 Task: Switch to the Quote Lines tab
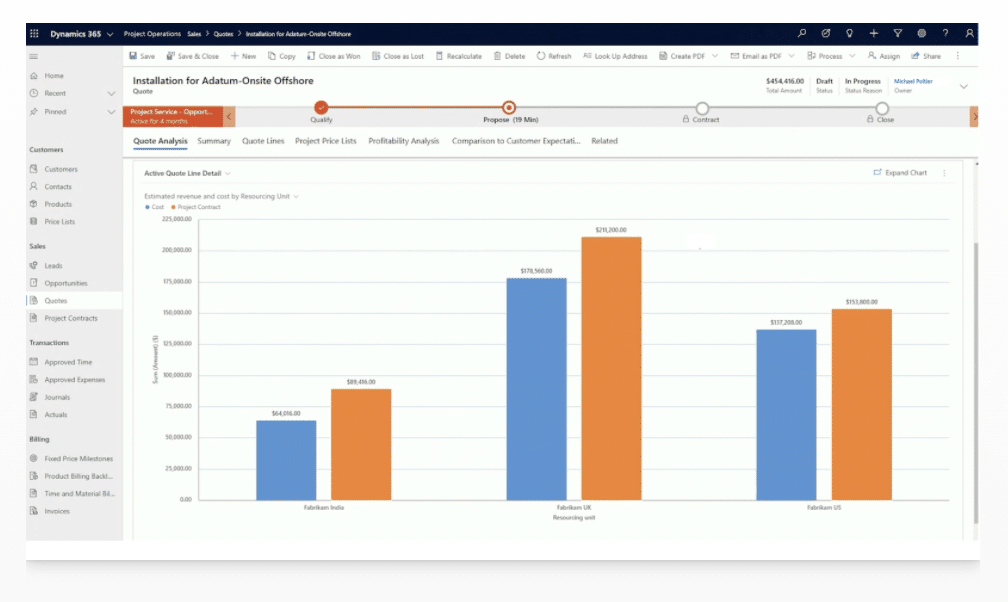pyautogui.click(x=263, y=141)
